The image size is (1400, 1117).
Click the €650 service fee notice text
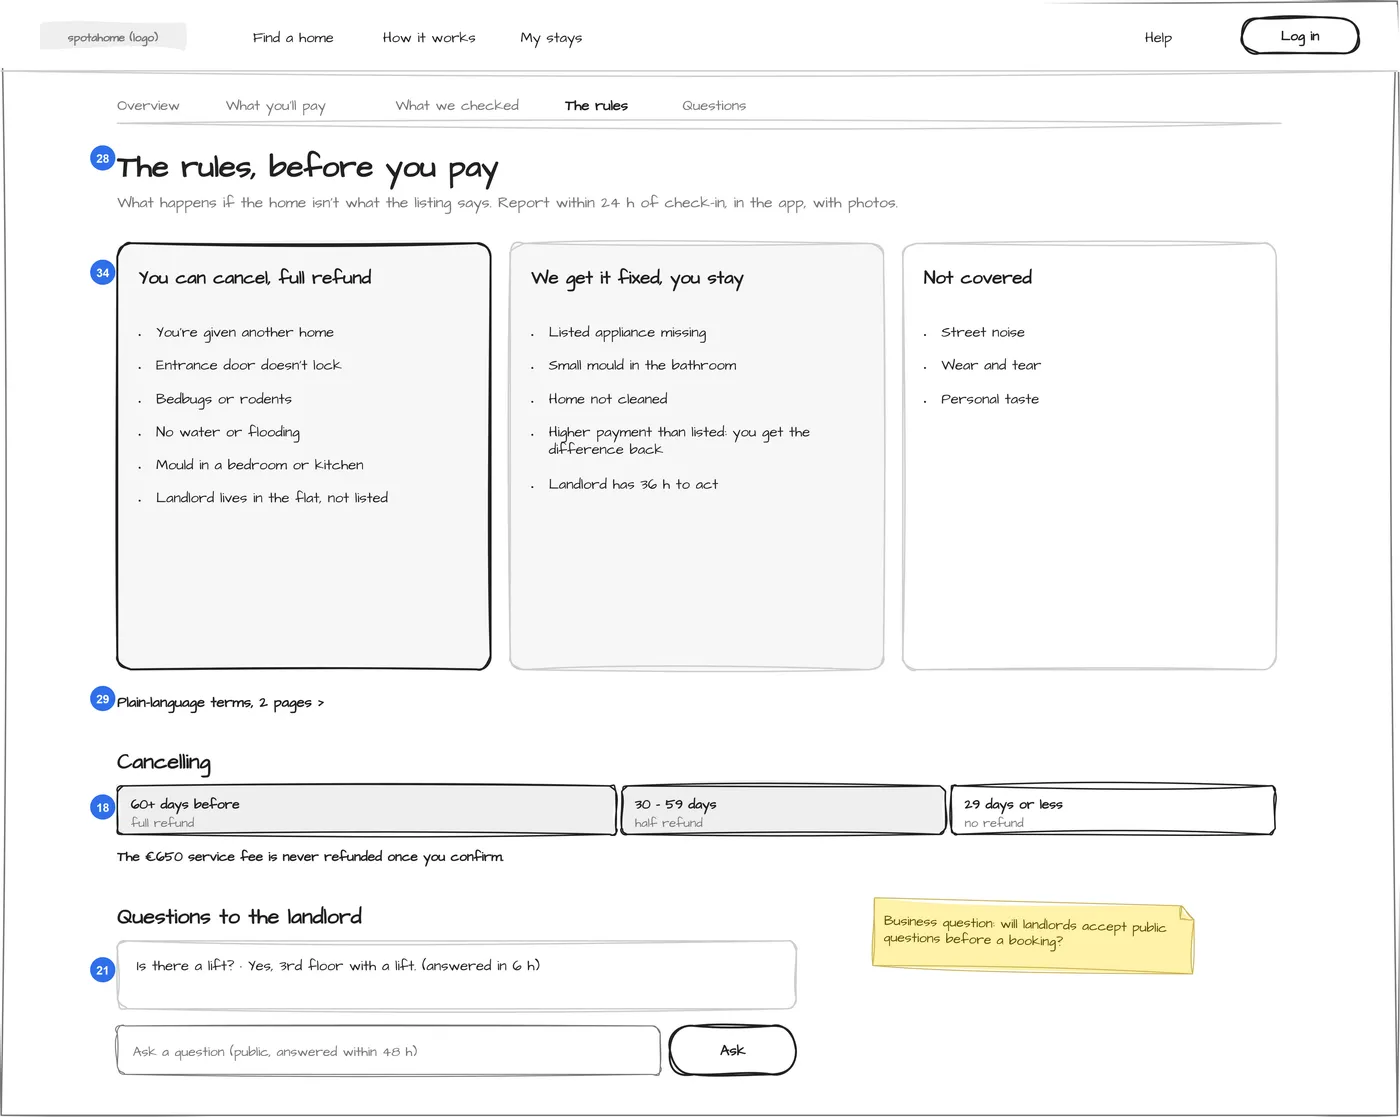coord(310,857)
